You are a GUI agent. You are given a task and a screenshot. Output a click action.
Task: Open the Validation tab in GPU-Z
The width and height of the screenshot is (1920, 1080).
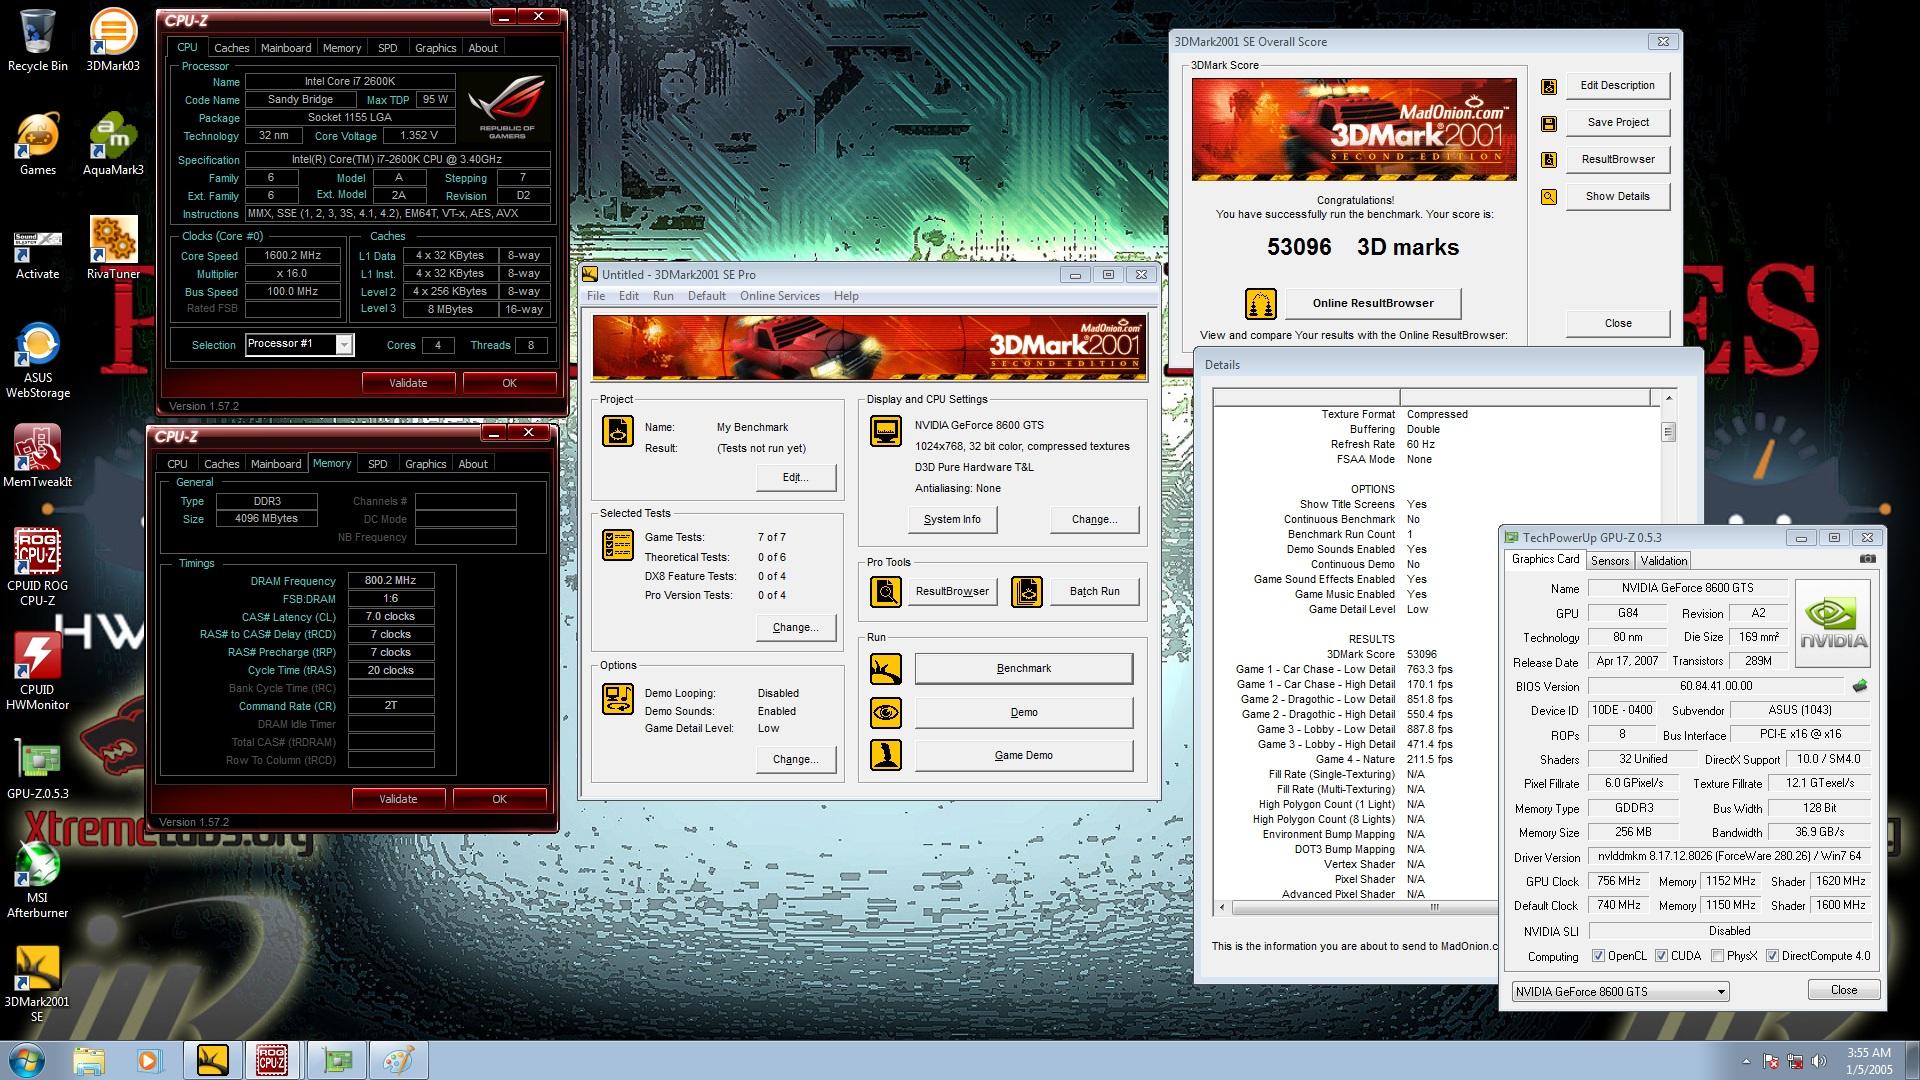tap(1664, 561)
